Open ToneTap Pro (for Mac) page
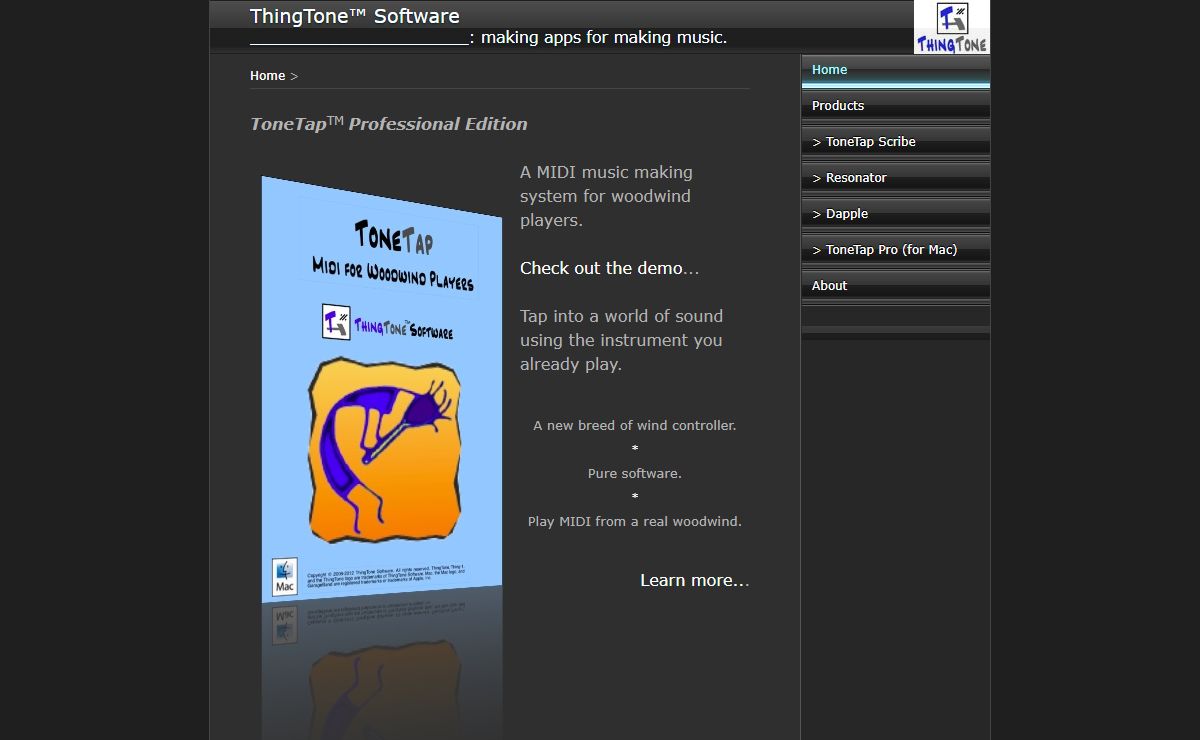 pyautogui.click(x=896, y=250)
